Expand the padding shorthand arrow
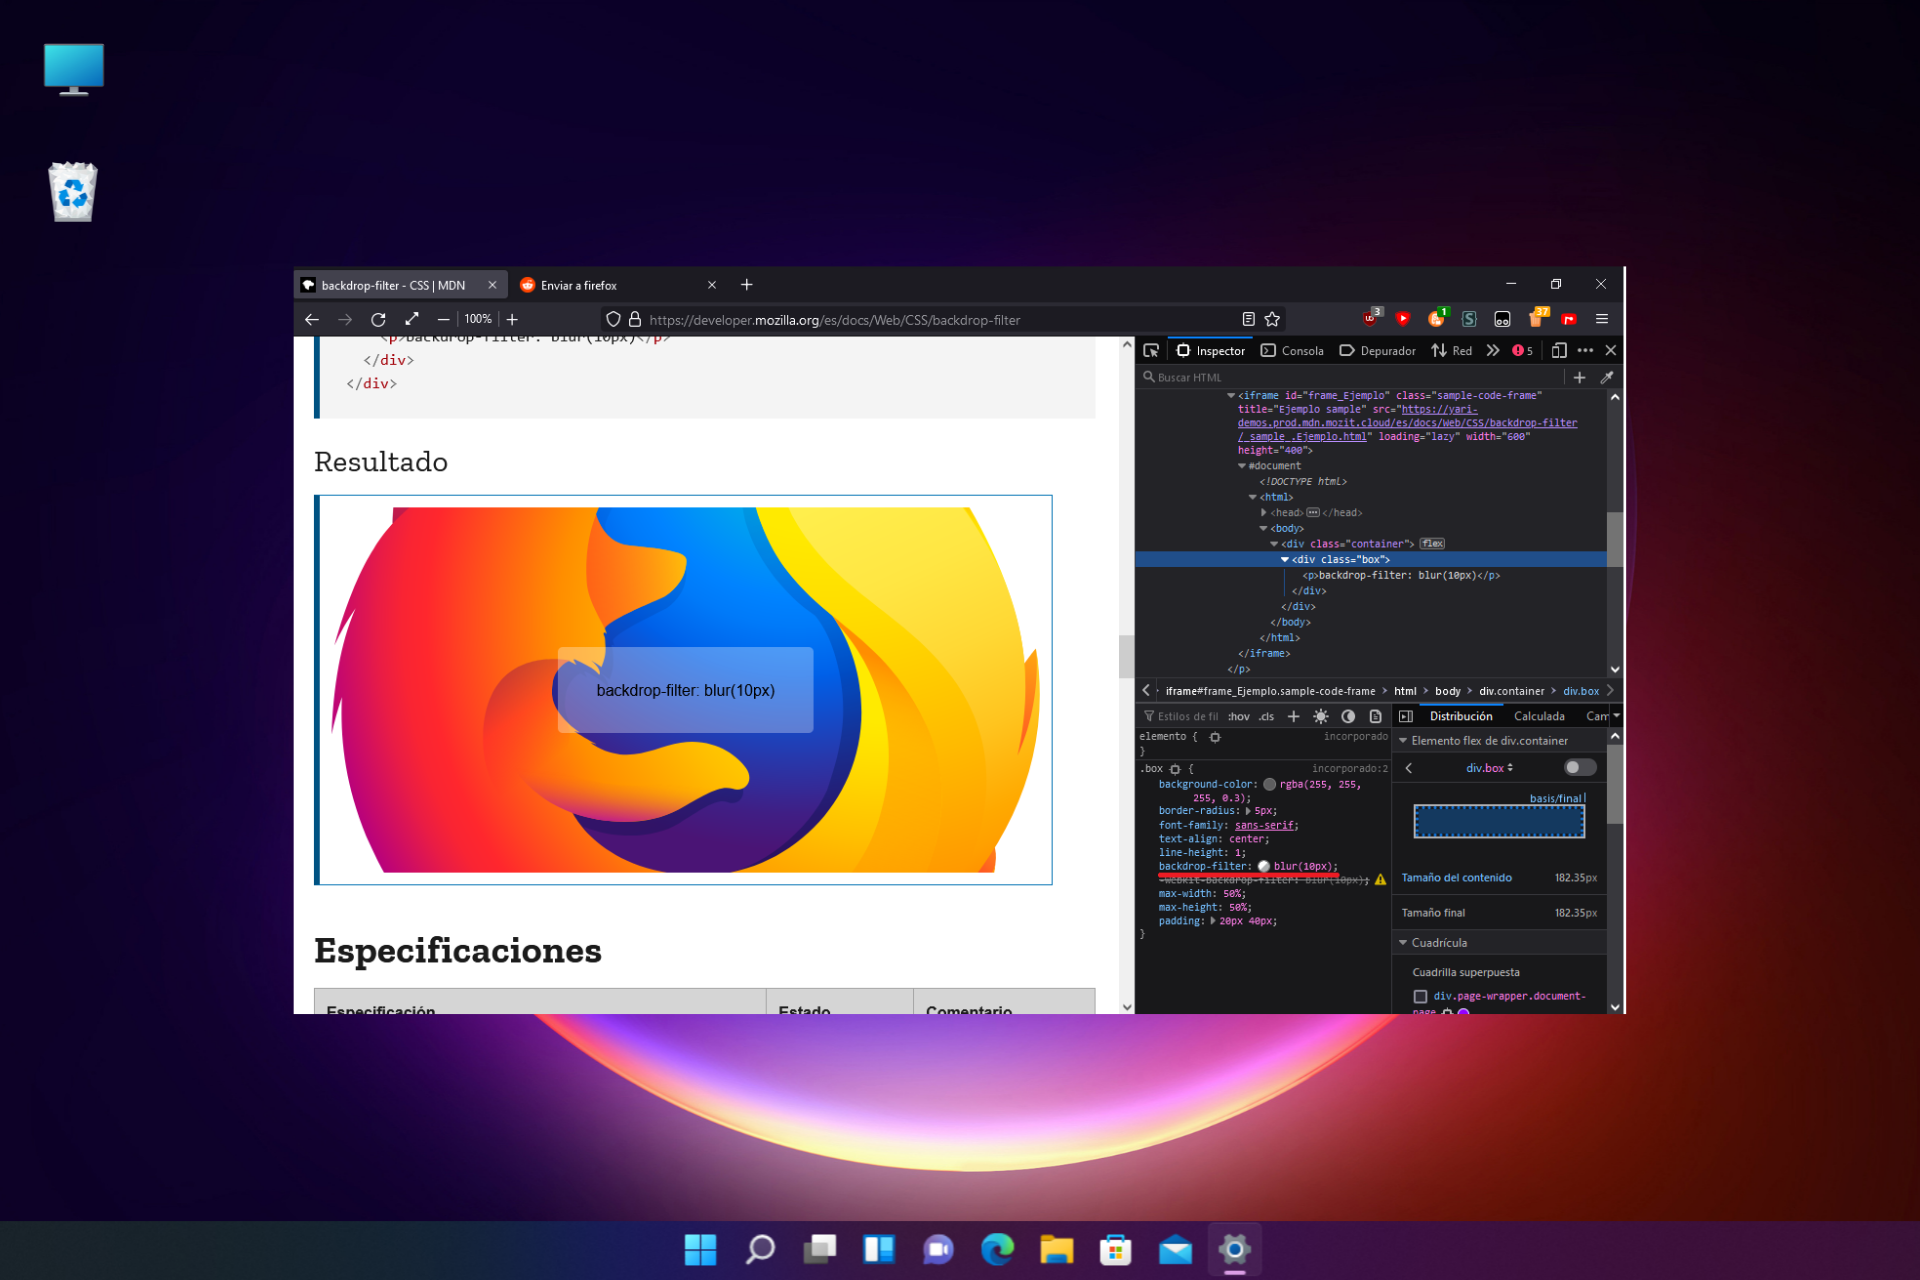The width and height of the screenshot is (1920, 1280). point(1213,921)
